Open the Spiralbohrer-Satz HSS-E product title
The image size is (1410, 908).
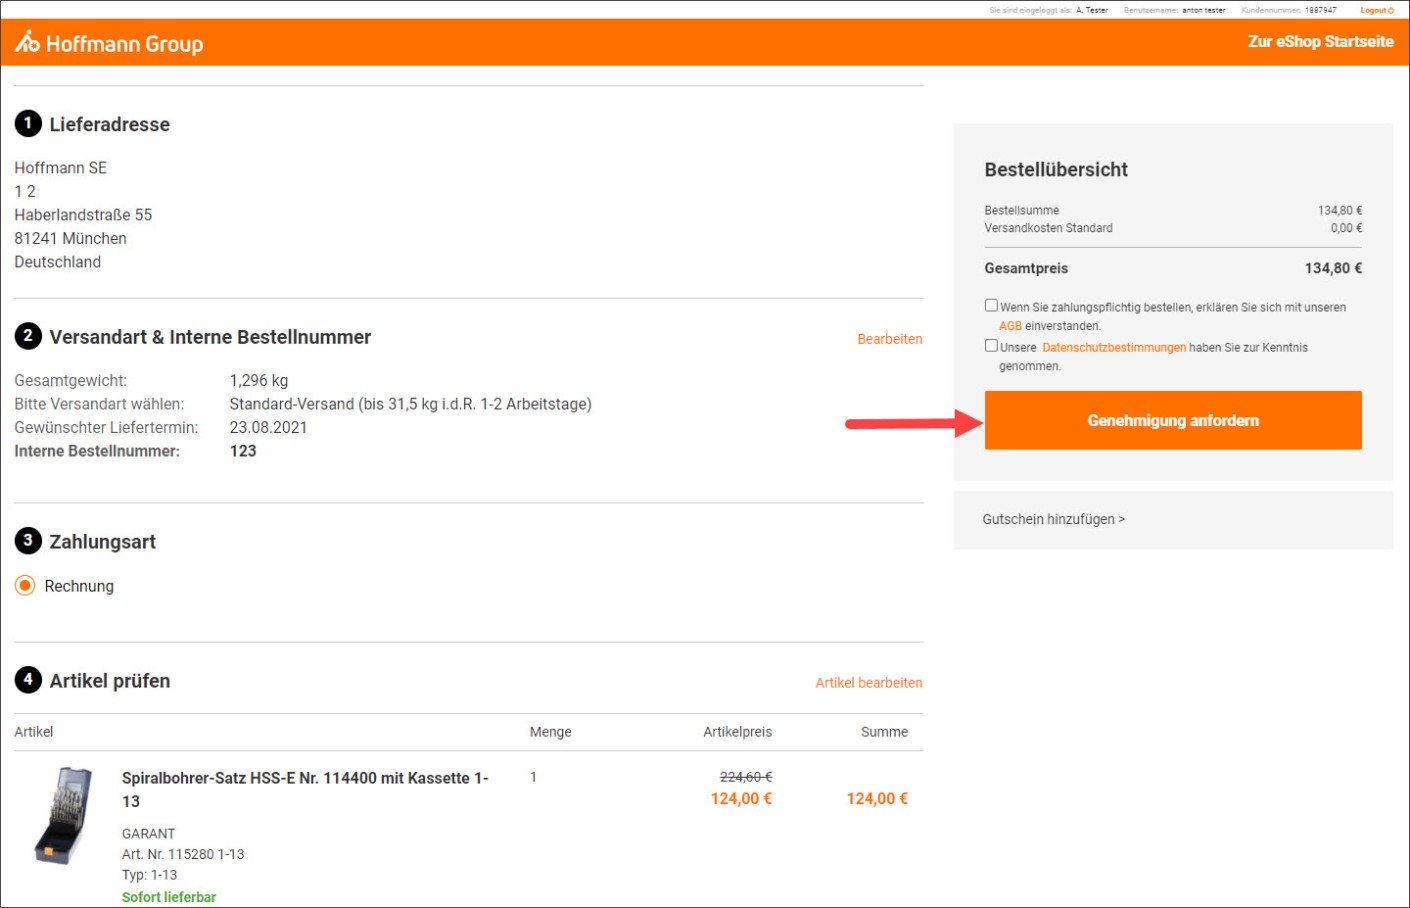coord(304,779)
